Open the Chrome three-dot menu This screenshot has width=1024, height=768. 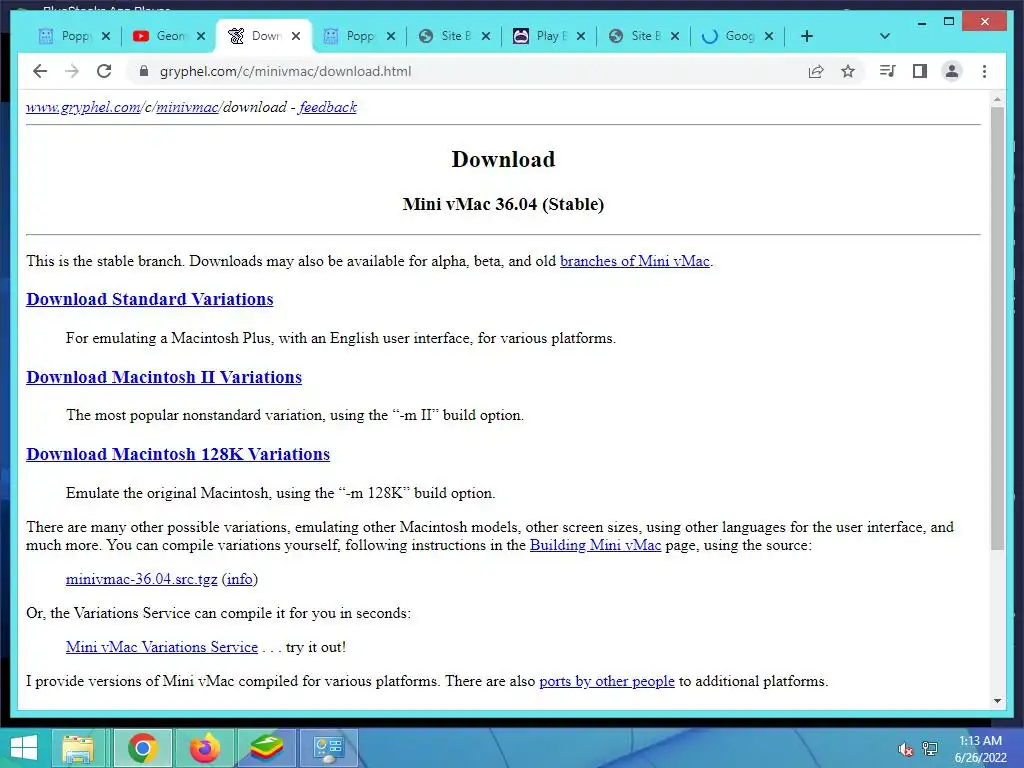point(984,71)
